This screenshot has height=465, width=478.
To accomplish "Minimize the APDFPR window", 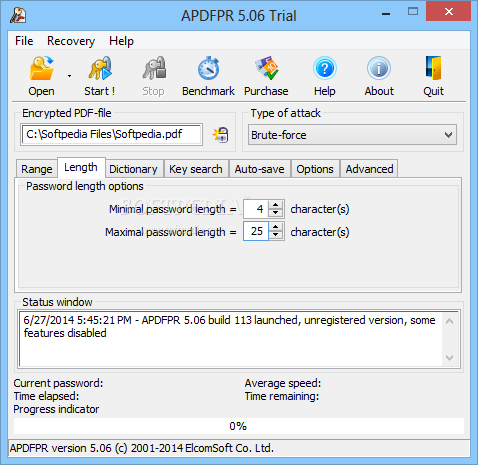I will click(386, 13).
